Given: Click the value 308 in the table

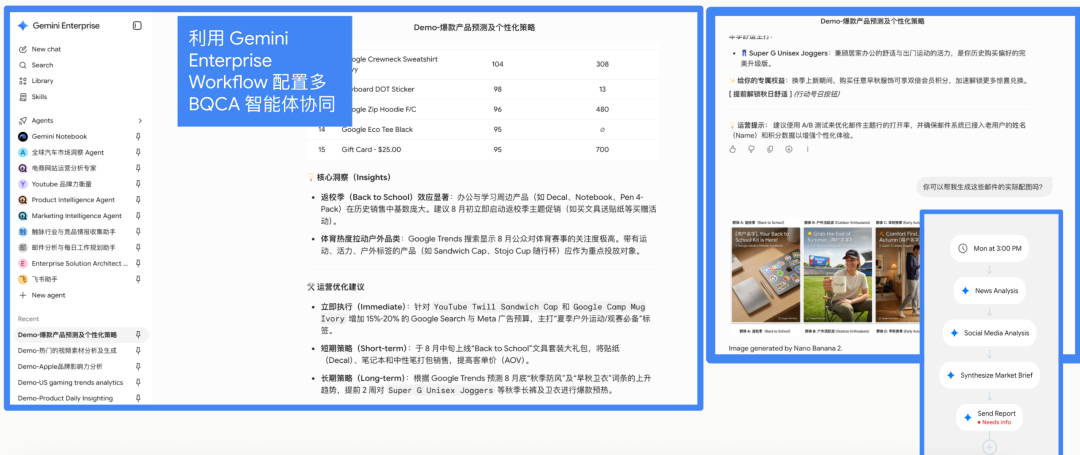Looking at the screenshot, I should tap(602, 64).
